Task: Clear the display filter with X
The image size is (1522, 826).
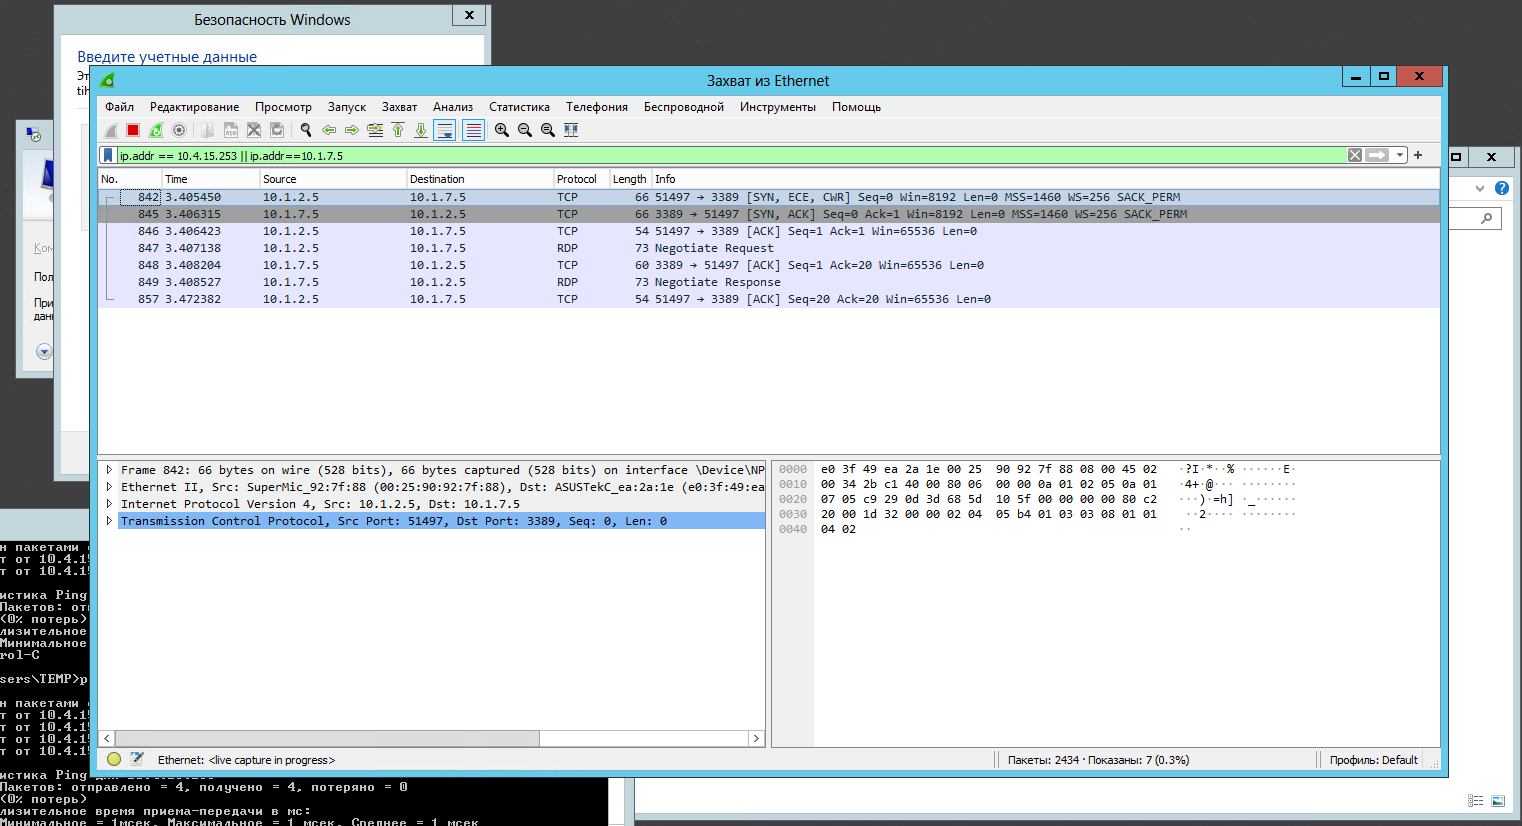Action: point(1354,155)
